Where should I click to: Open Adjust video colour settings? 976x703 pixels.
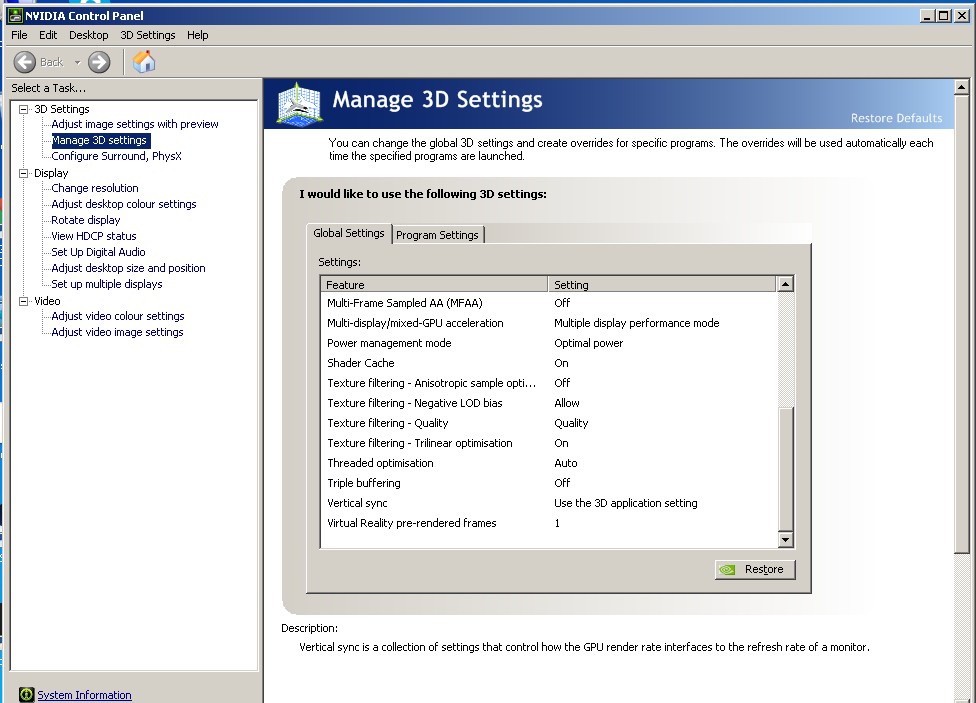[x=118, y=316]
